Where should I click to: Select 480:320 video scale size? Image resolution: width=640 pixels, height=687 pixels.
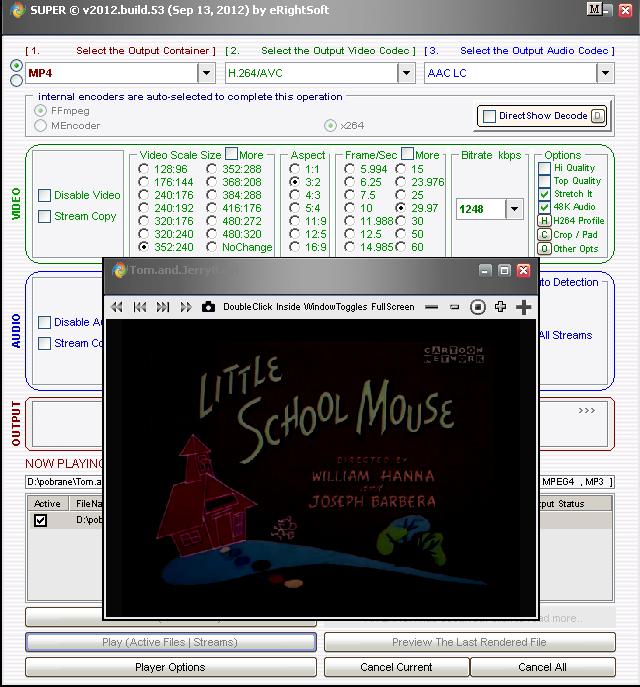(212, 234)
